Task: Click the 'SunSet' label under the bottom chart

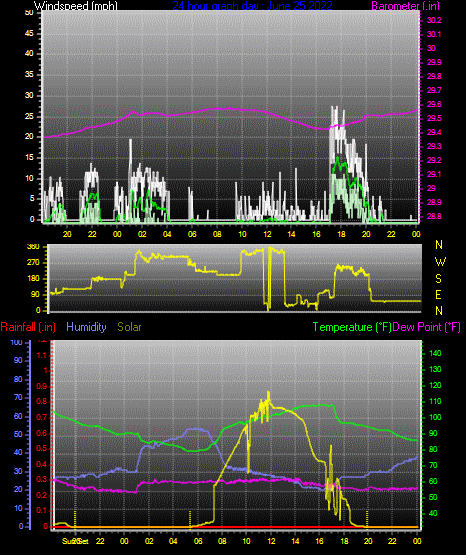Action: tap(75, 541)
